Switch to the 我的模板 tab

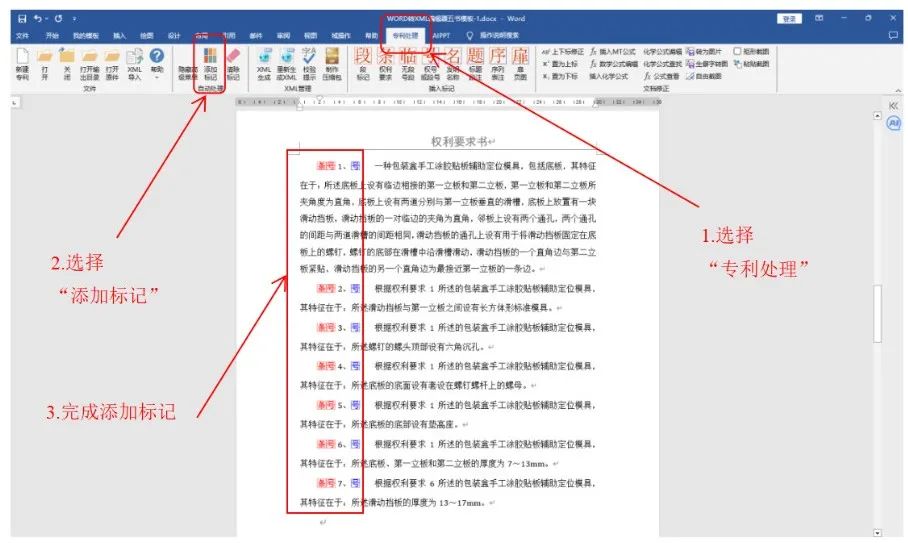point(86,36)
